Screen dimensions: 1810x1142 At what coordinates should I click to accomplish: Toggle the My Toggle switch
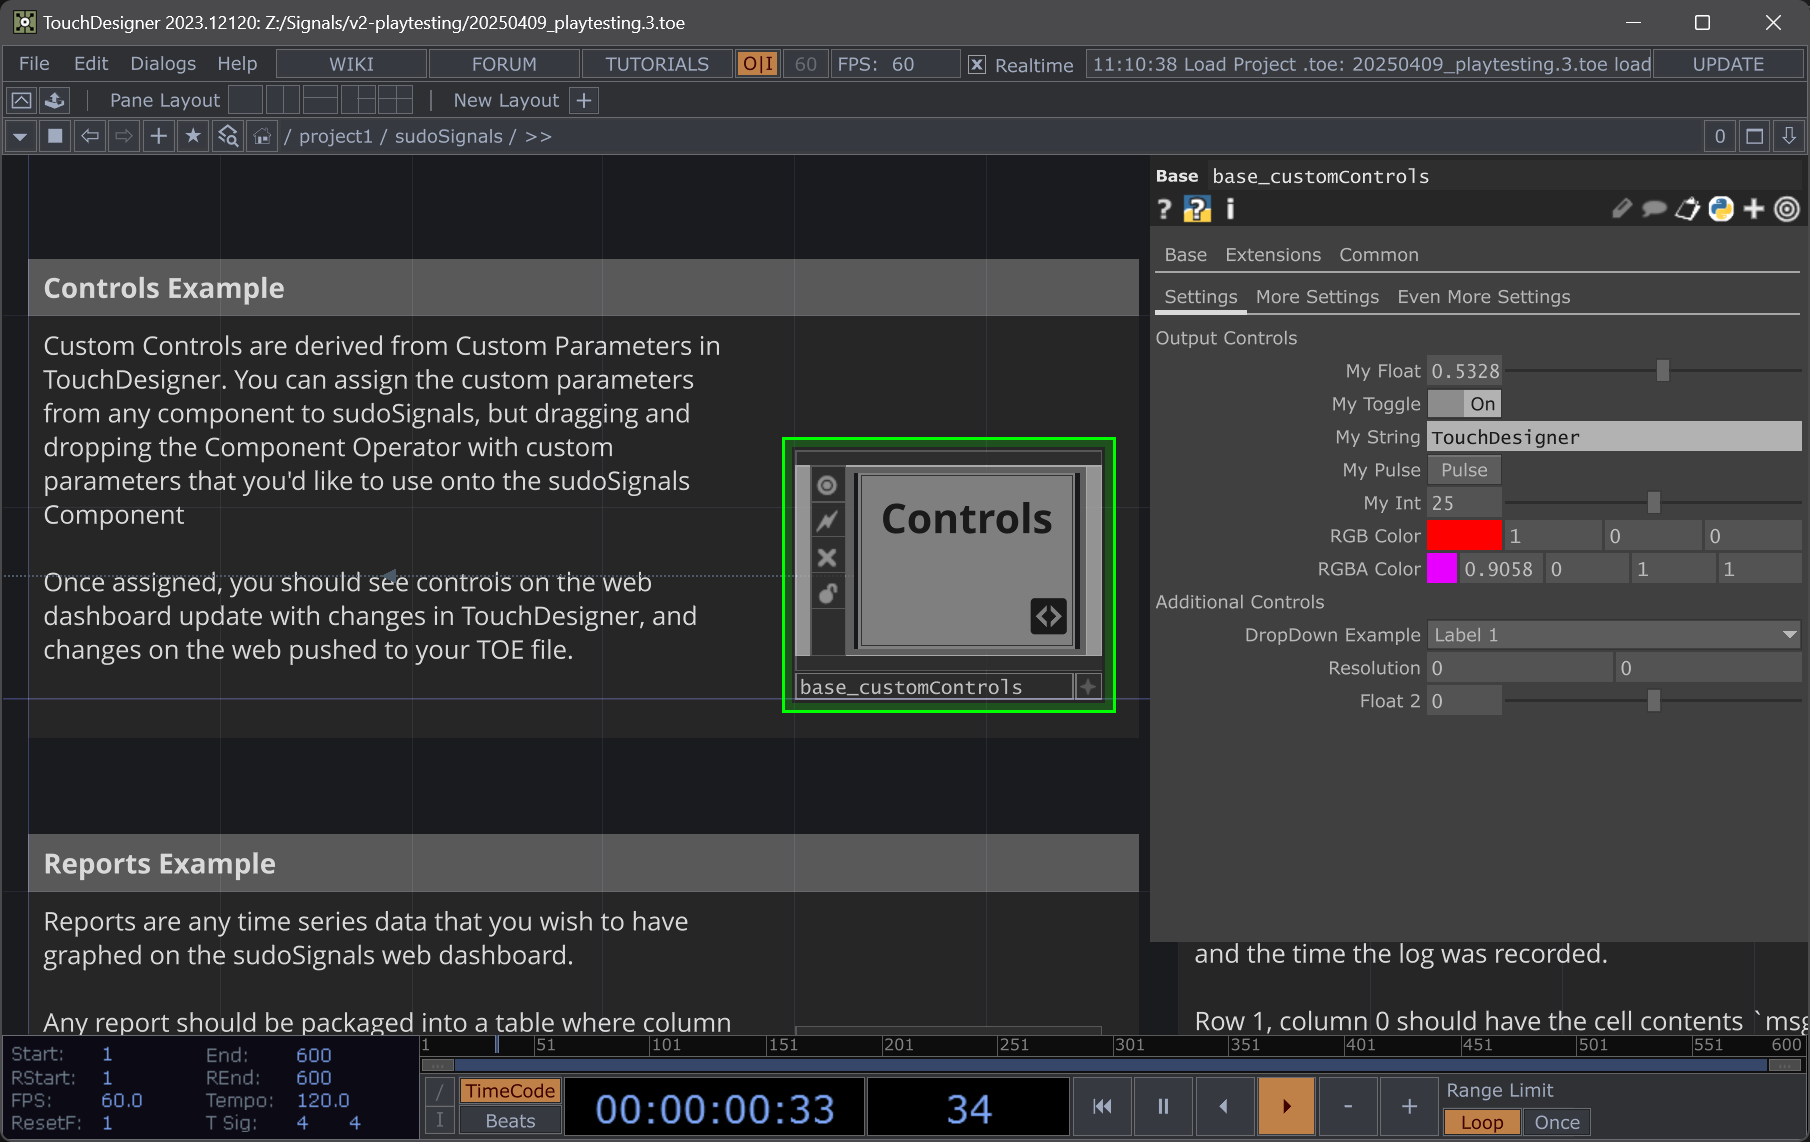coord(1464,404)
